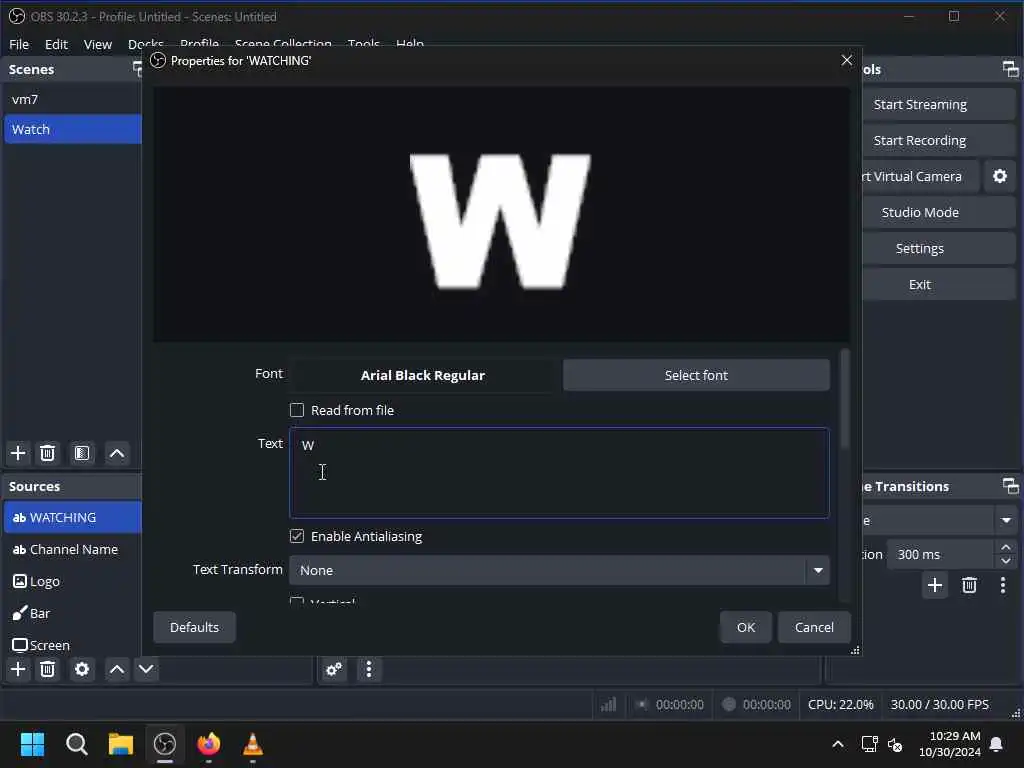Move scene up with arrow icon
The image size is (1024, 768).
117,453
